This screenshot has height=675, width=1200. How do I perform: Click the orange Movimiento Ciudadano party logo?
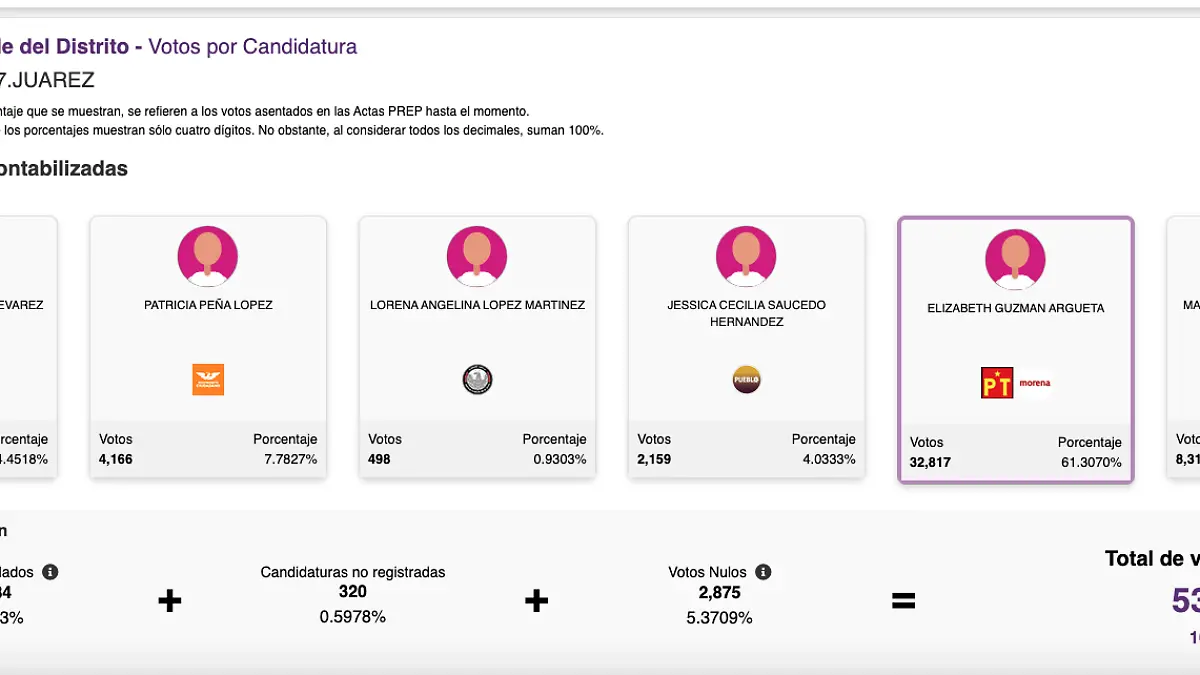208,380
